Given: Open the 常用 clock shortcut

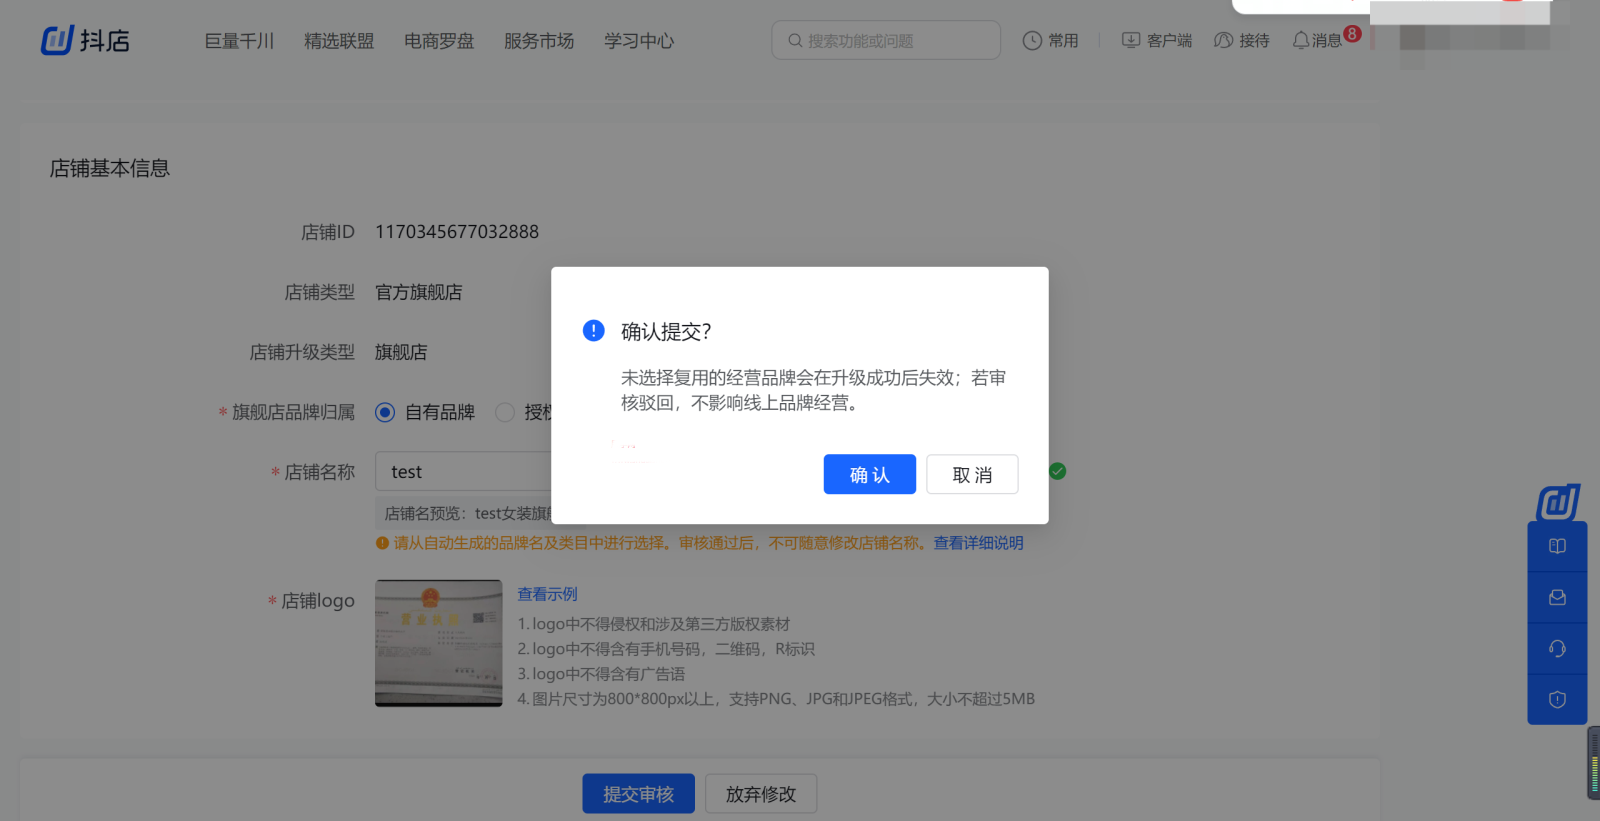Looking at the screenshot, I should 1032,41.
